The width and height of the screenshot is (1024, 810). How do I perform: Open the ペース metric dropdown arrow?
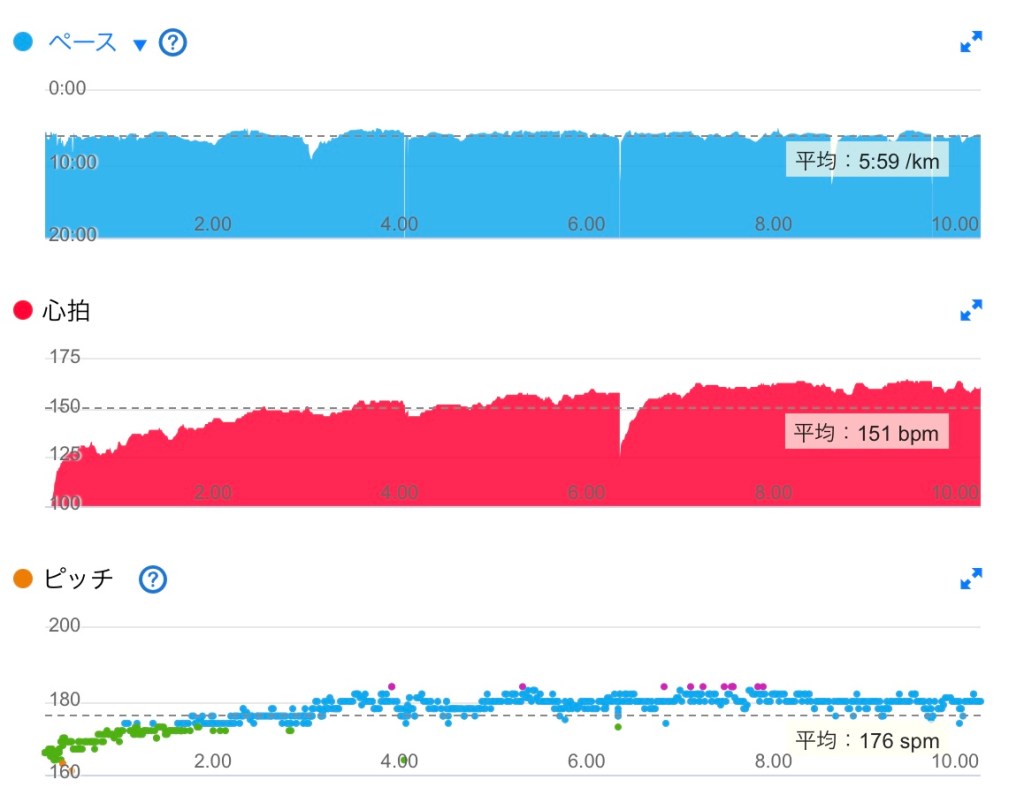pos(140,44)
